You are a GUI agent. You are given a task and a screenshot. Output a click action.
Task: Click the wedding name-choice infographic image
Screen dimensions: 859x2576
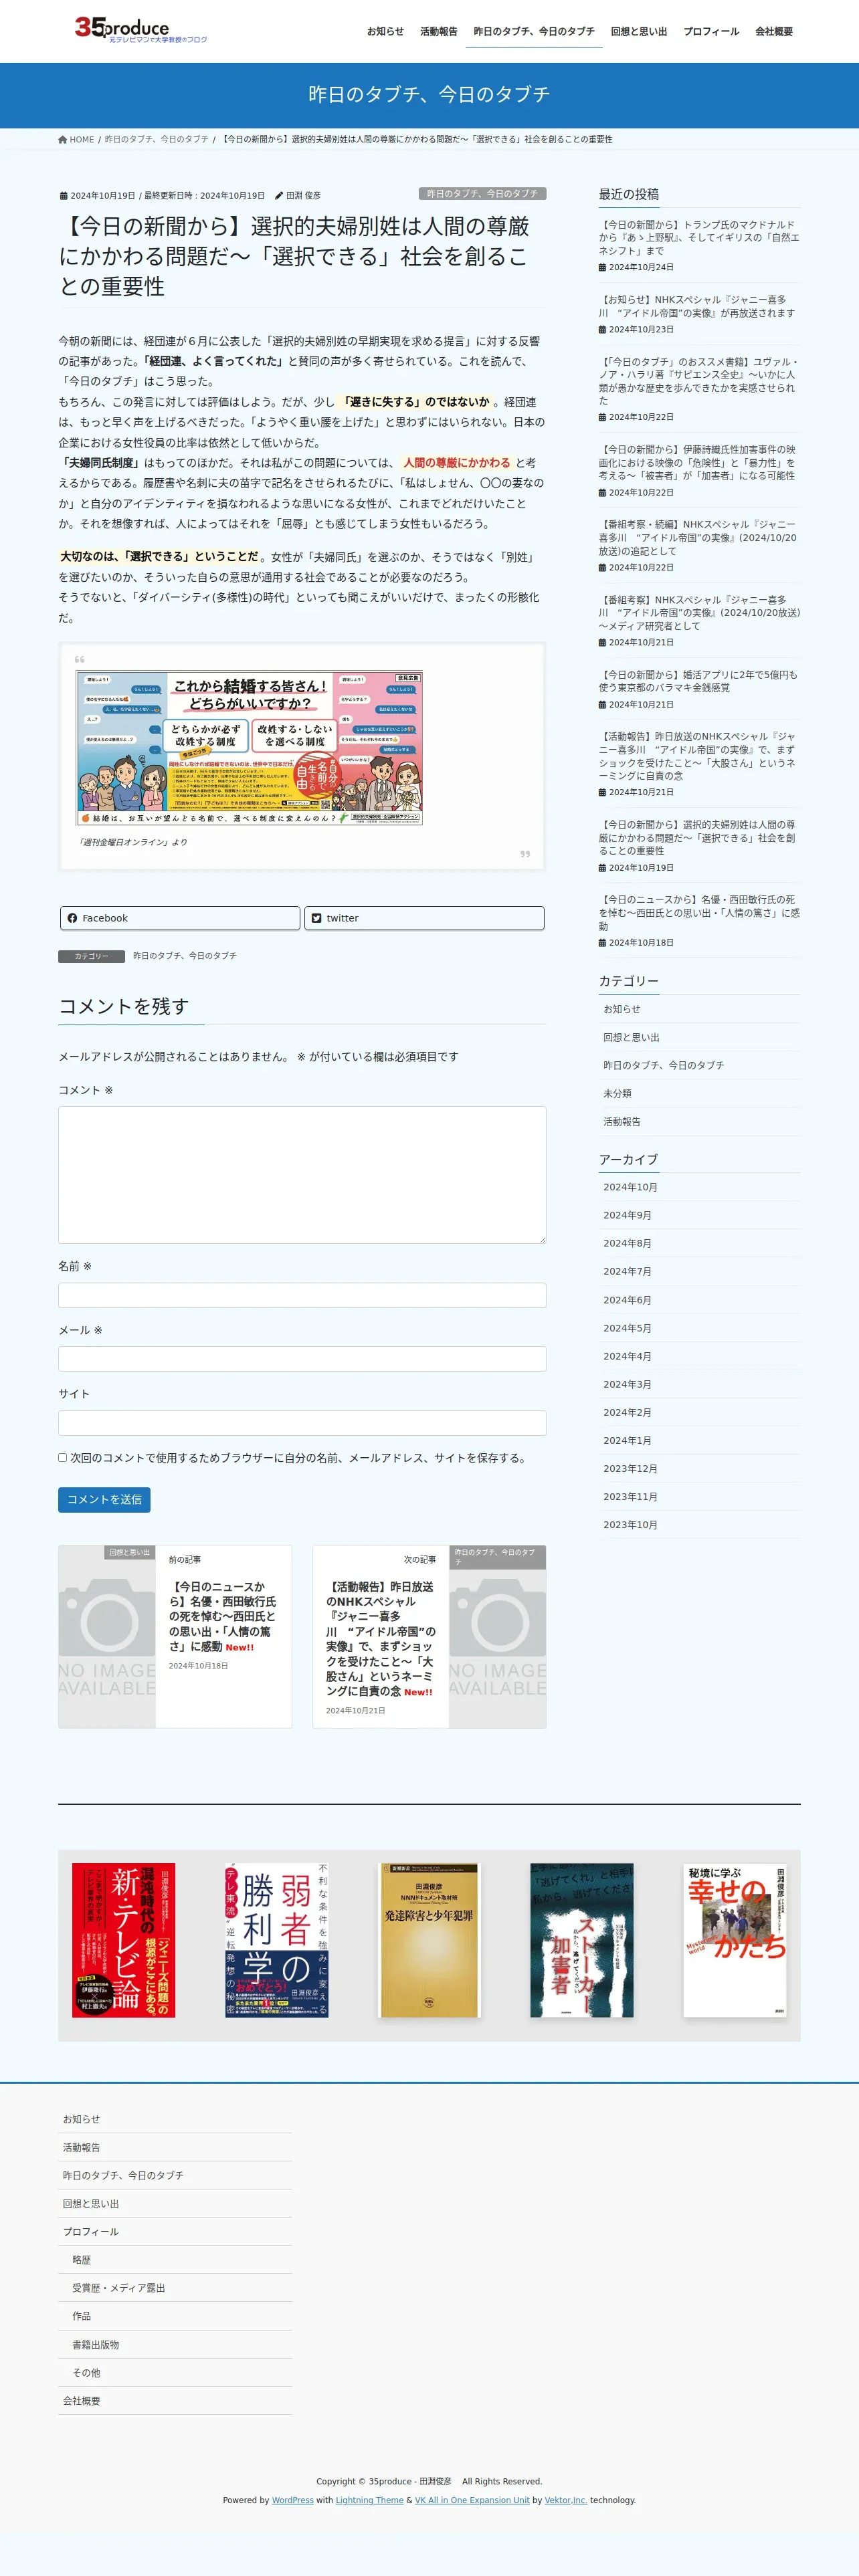pyautogui.click(x=250, y=748)
